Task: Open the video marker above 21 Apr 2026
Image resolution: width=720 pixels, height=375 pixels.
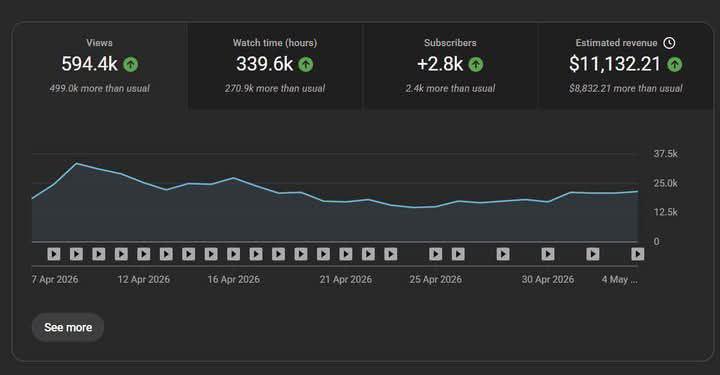Action: point(346,254)
